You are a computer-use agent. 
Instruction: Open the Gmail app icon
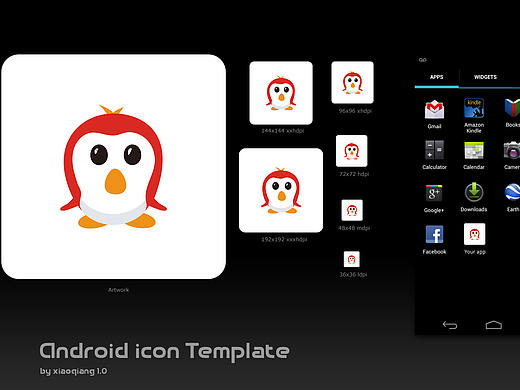[434, 109]
